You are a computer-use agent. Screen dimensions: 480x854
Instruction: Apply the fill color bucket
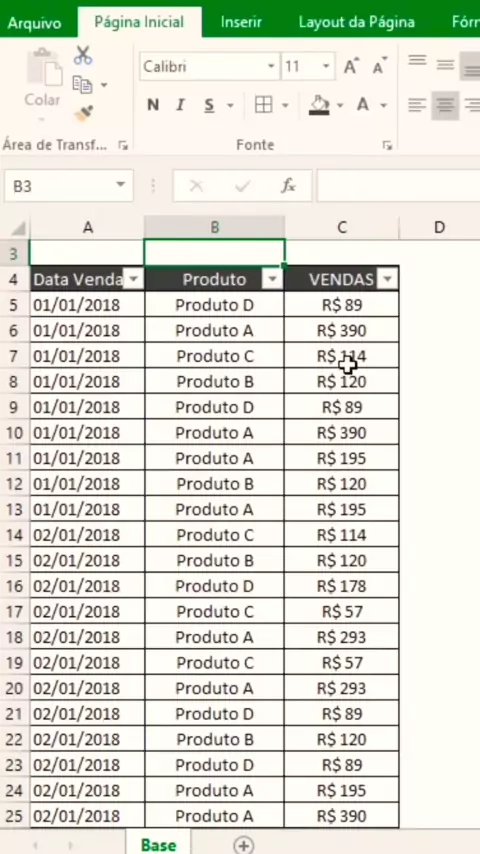pos(319,105)
